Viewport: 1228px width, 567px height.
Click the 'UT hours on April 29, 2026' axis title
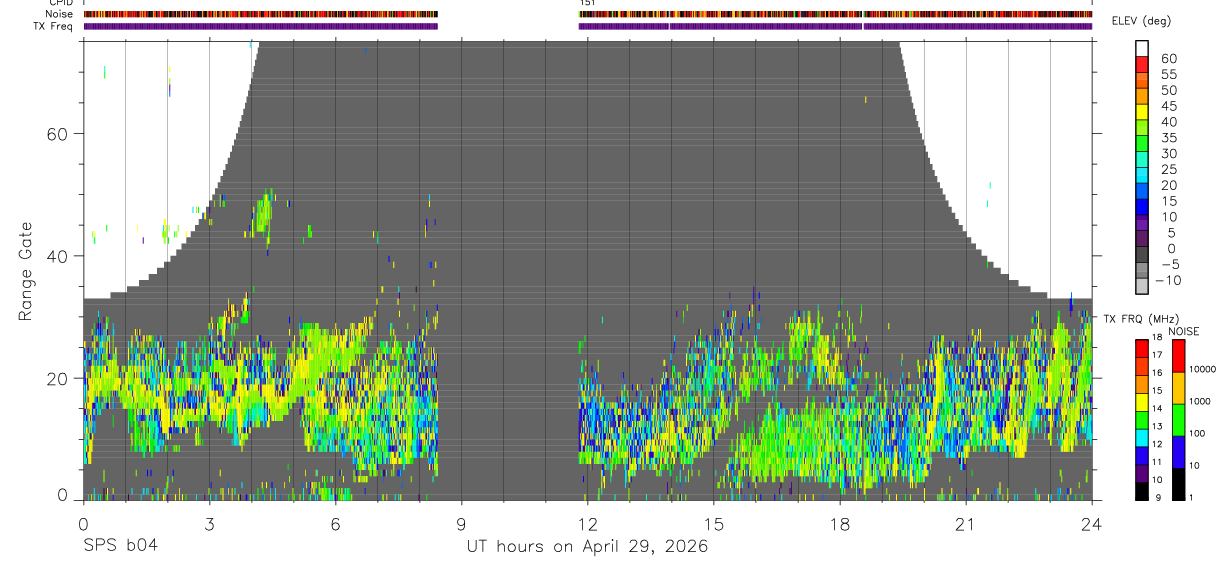(587, 547)
